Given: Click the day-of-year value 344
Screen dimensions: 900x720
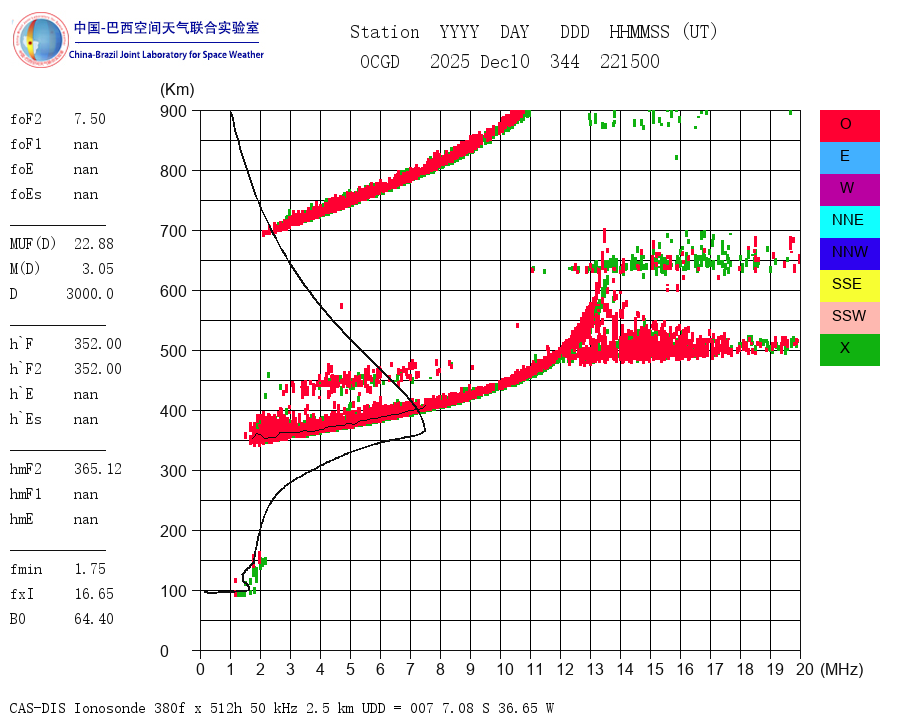Looking at the screenshot, I should coord(564,61).
